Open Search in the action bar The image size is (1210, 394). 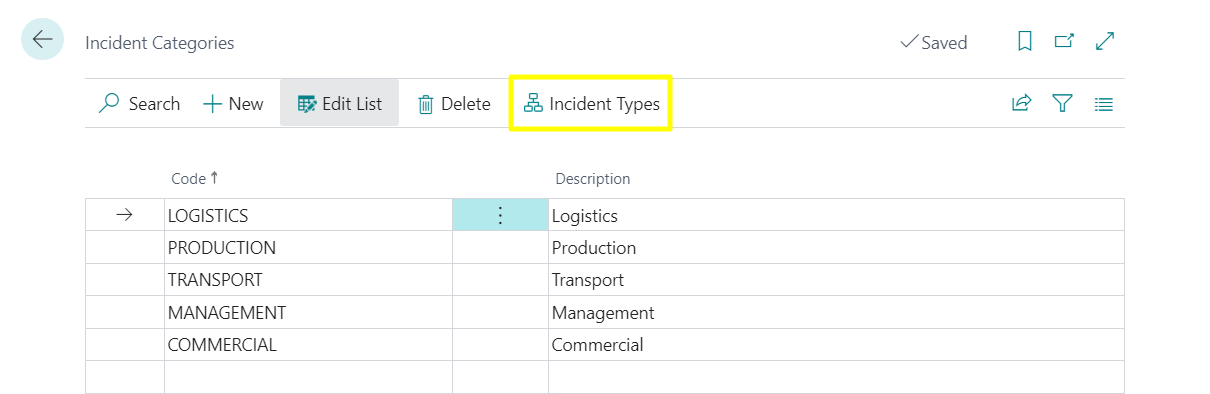[140, 104]
